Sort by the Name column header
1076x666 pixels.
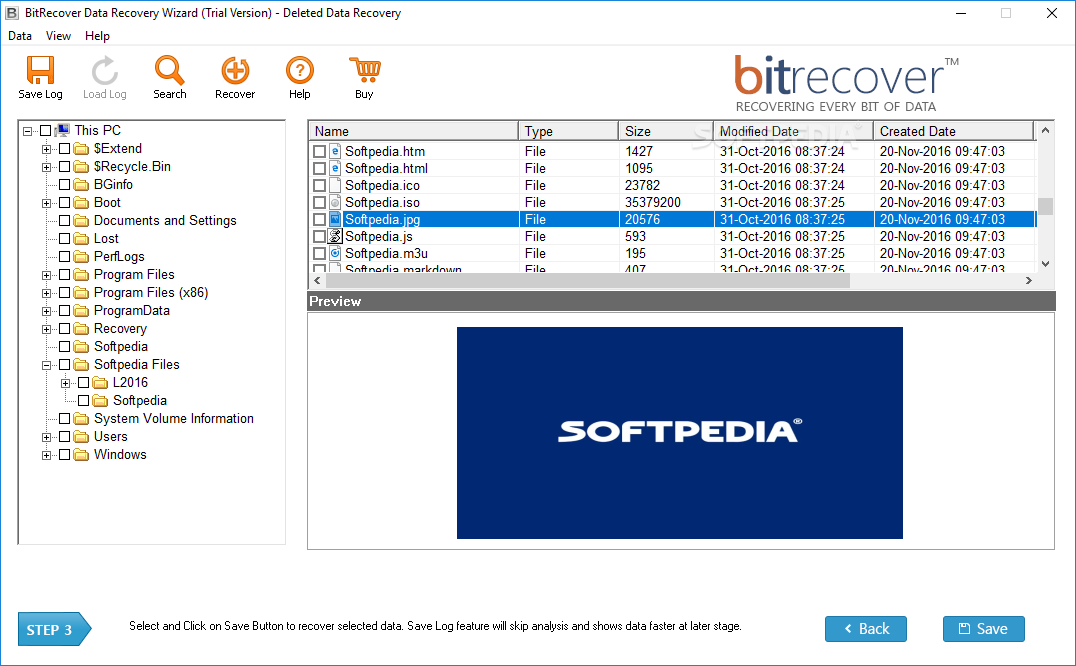click(414, 131)
